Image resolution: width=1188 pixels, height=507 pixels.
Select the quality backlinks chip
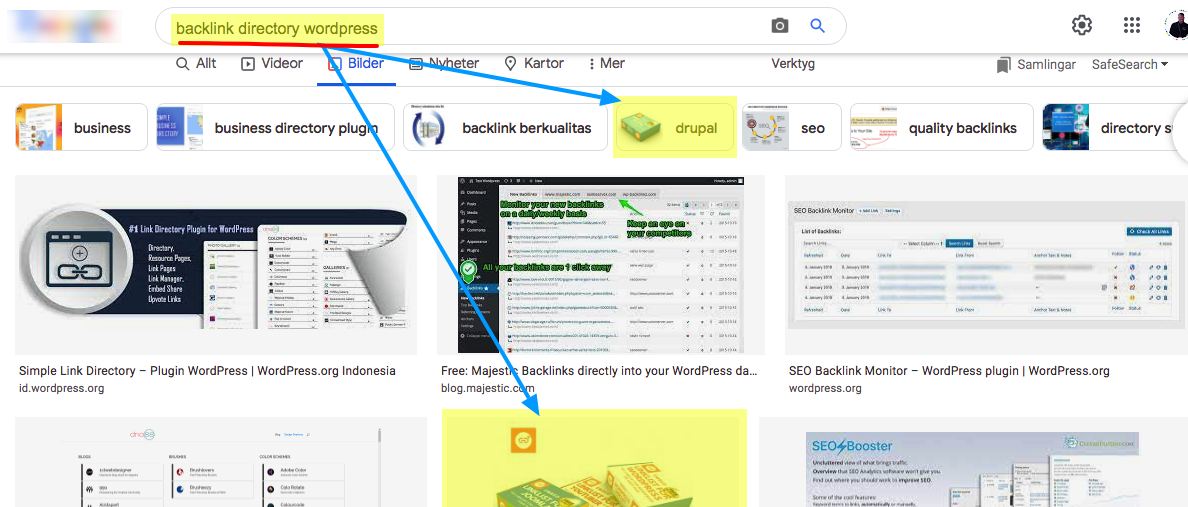(942, 128)
